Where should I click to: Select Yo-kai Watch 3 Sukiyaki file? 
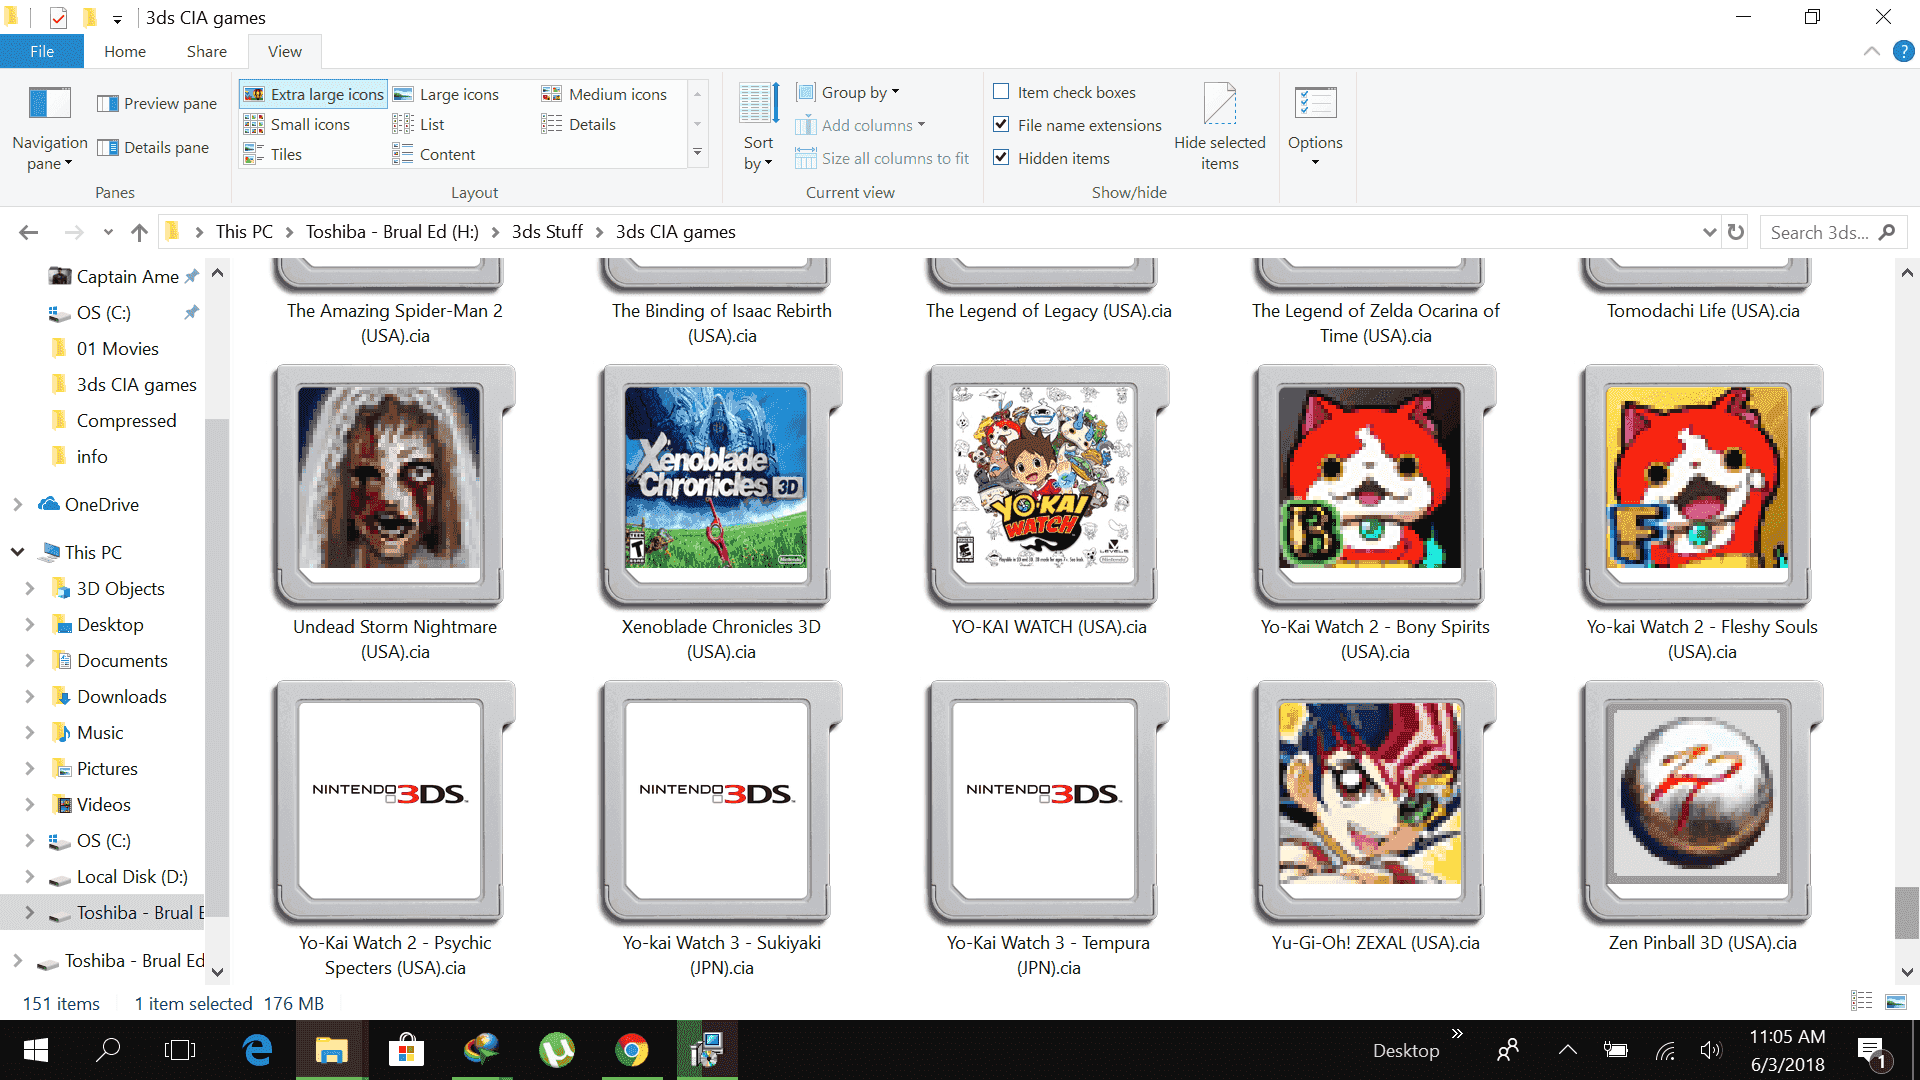click(721, 831)
